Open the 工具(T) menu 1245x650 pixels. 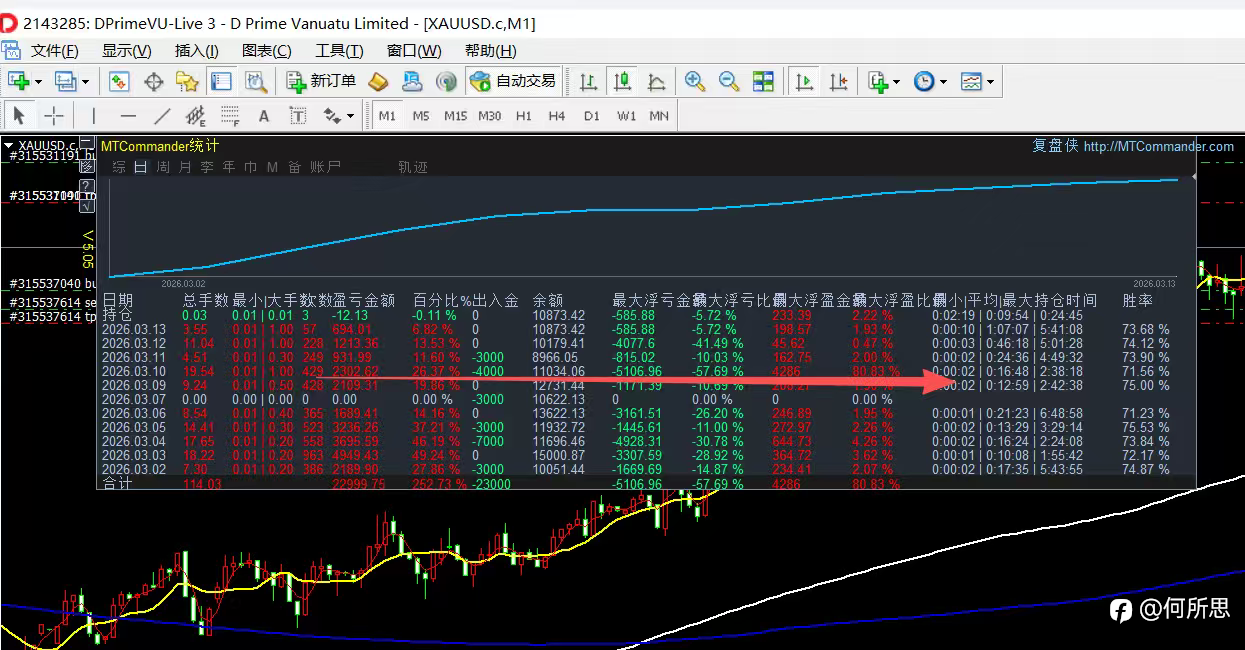tap(340, 51)
